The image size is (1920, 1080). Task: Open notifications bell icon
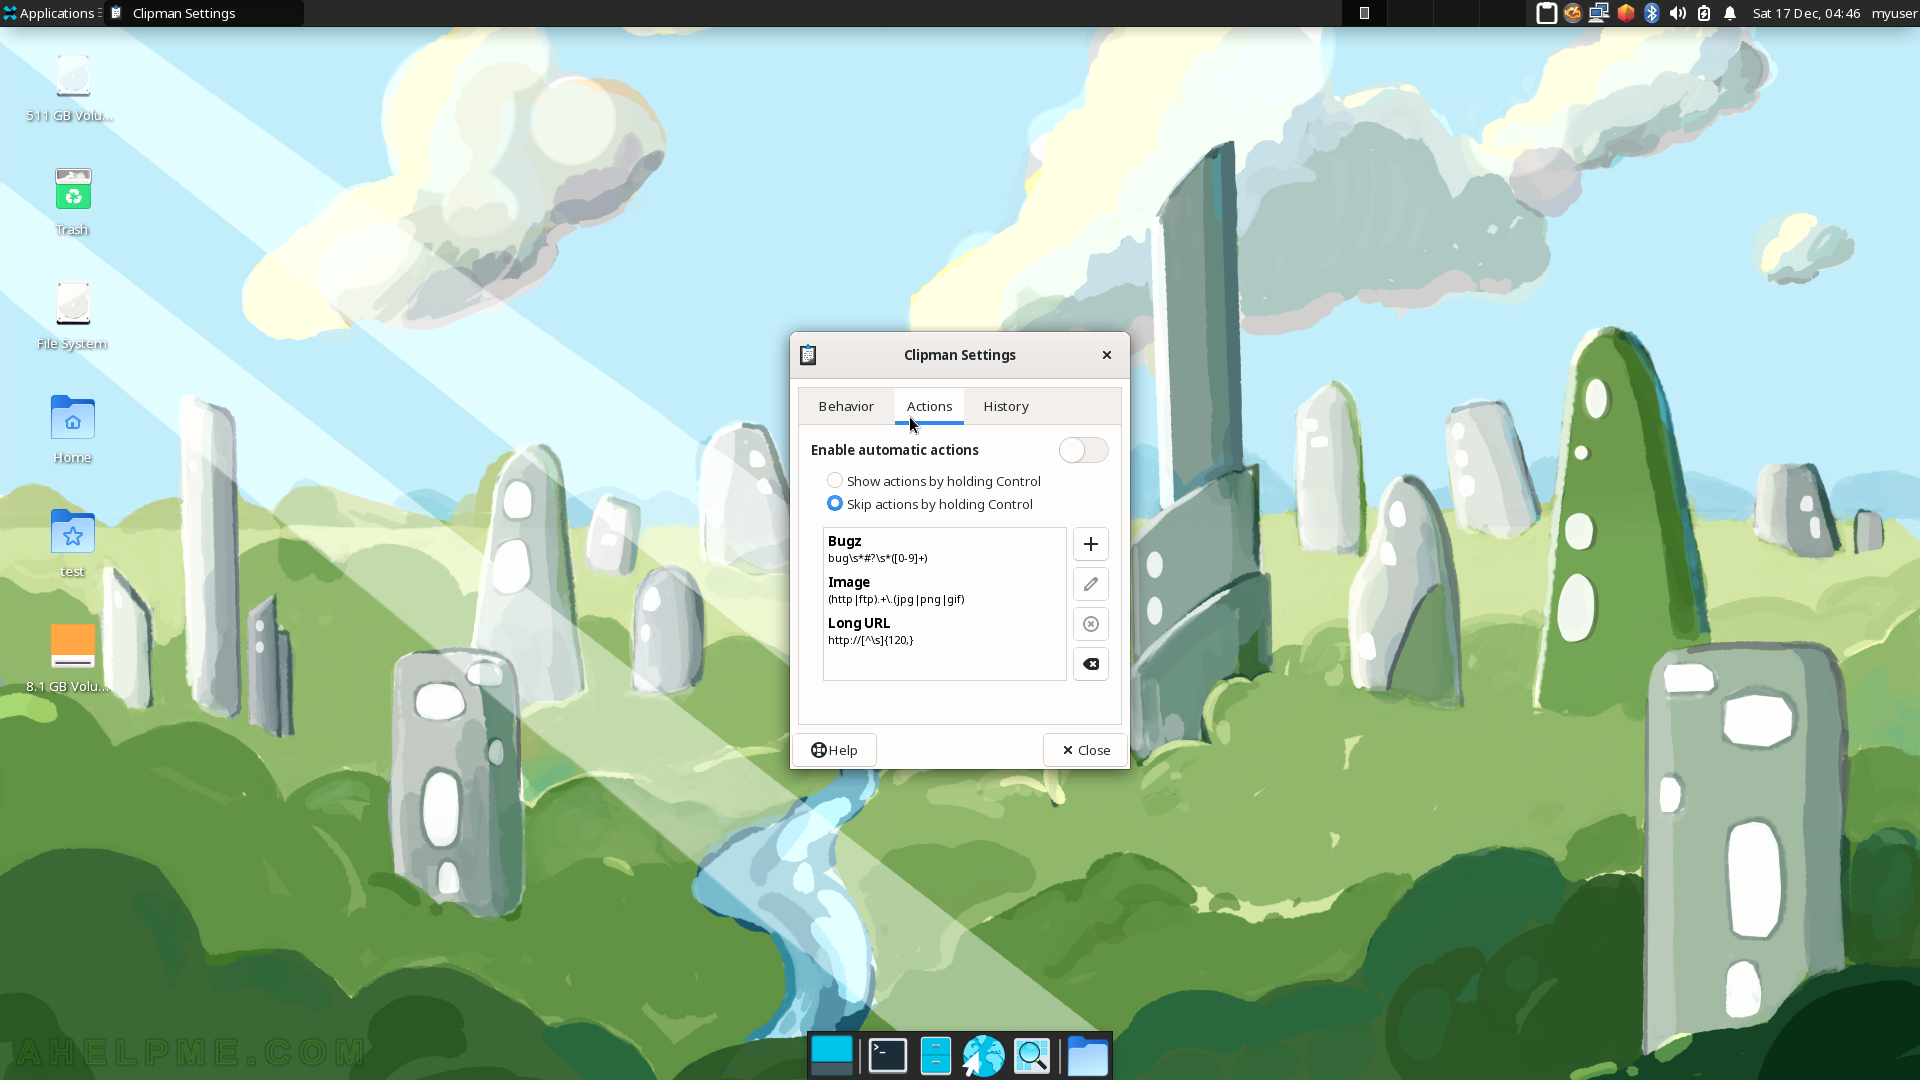pos(1730,13)
